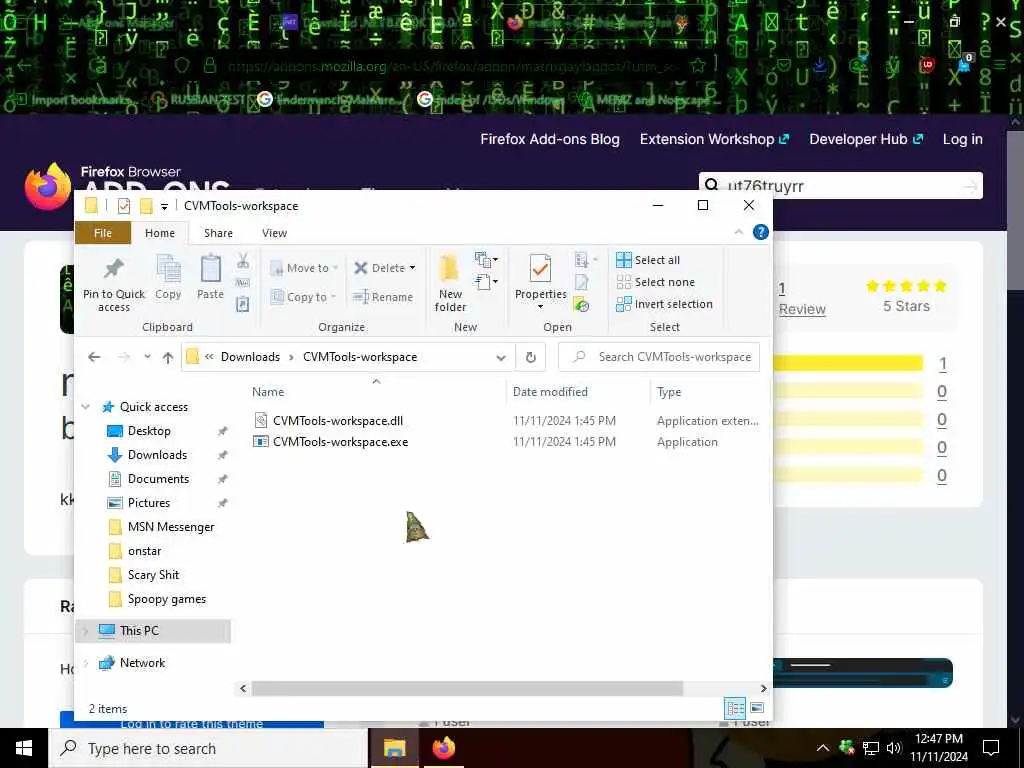Open Spoopy games folder in sidebar
This screenshot has width=1024, height=768.
point(167,599)
